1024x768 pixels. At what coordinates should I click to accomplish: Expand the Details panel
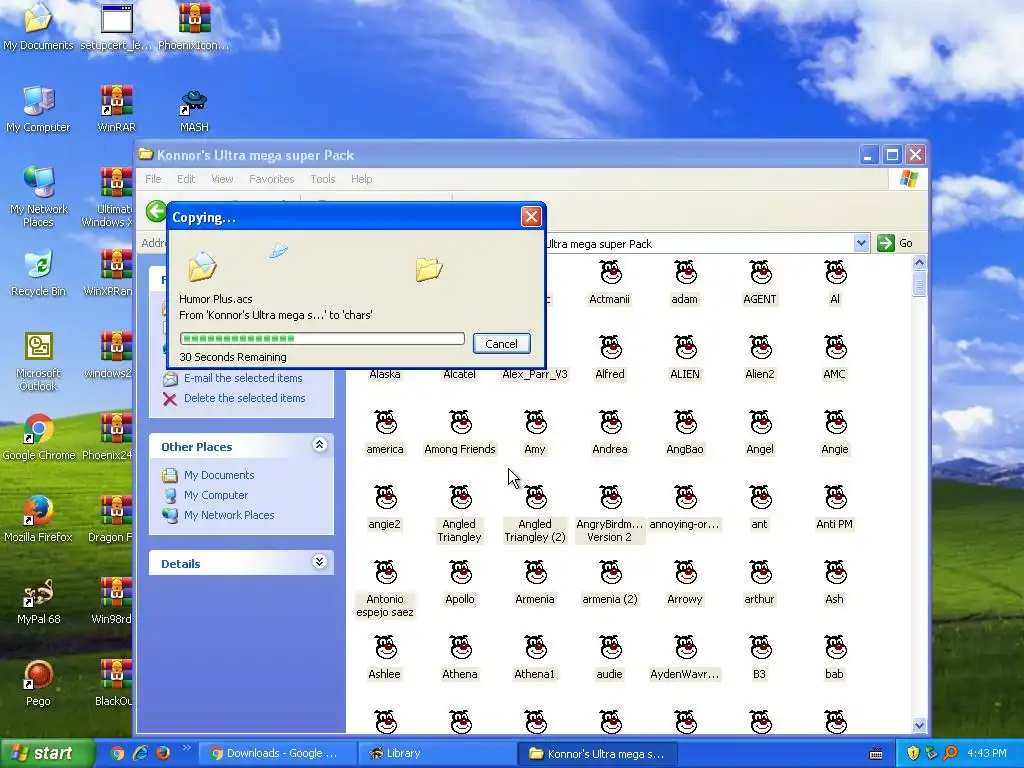point(319,562)
